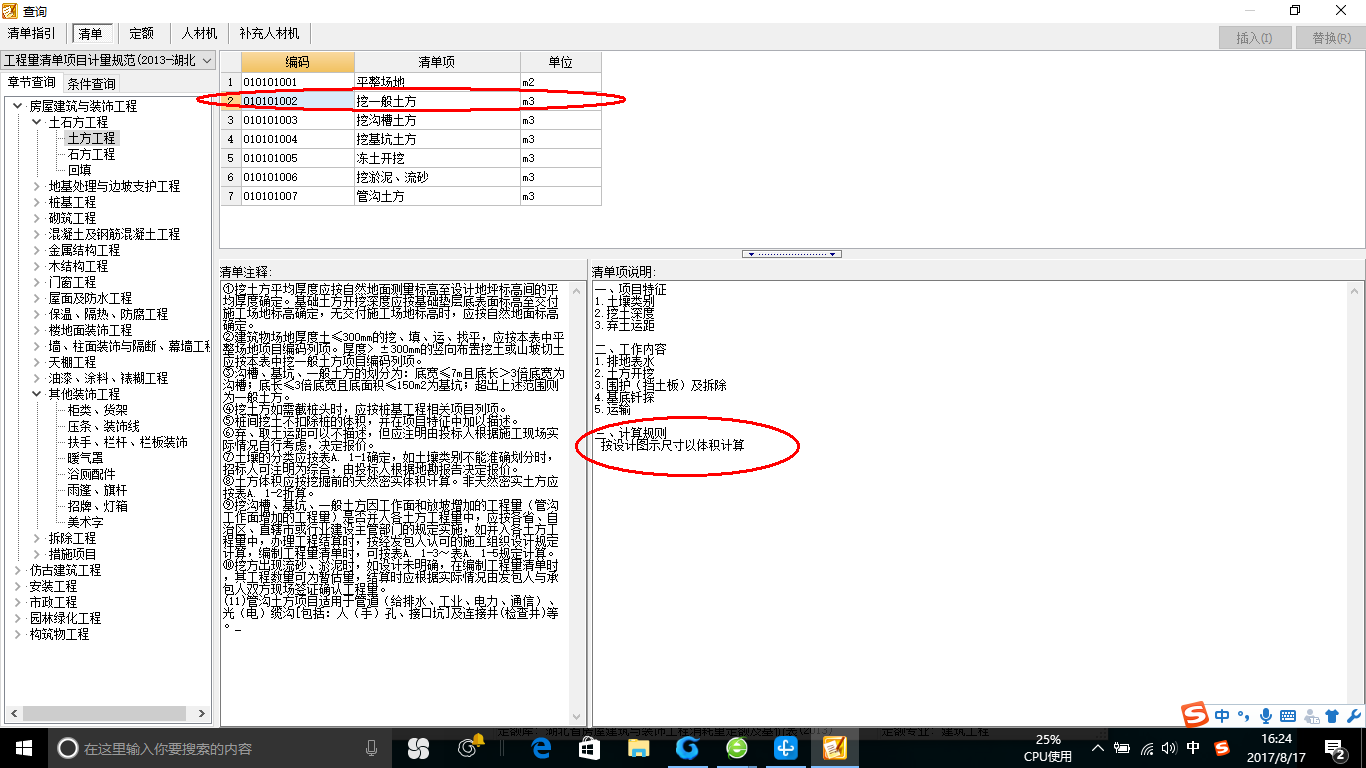Viewport: 1366px width, 768px height.
Task: Select row 010101001 平整场地
Action: click(411, 82)
